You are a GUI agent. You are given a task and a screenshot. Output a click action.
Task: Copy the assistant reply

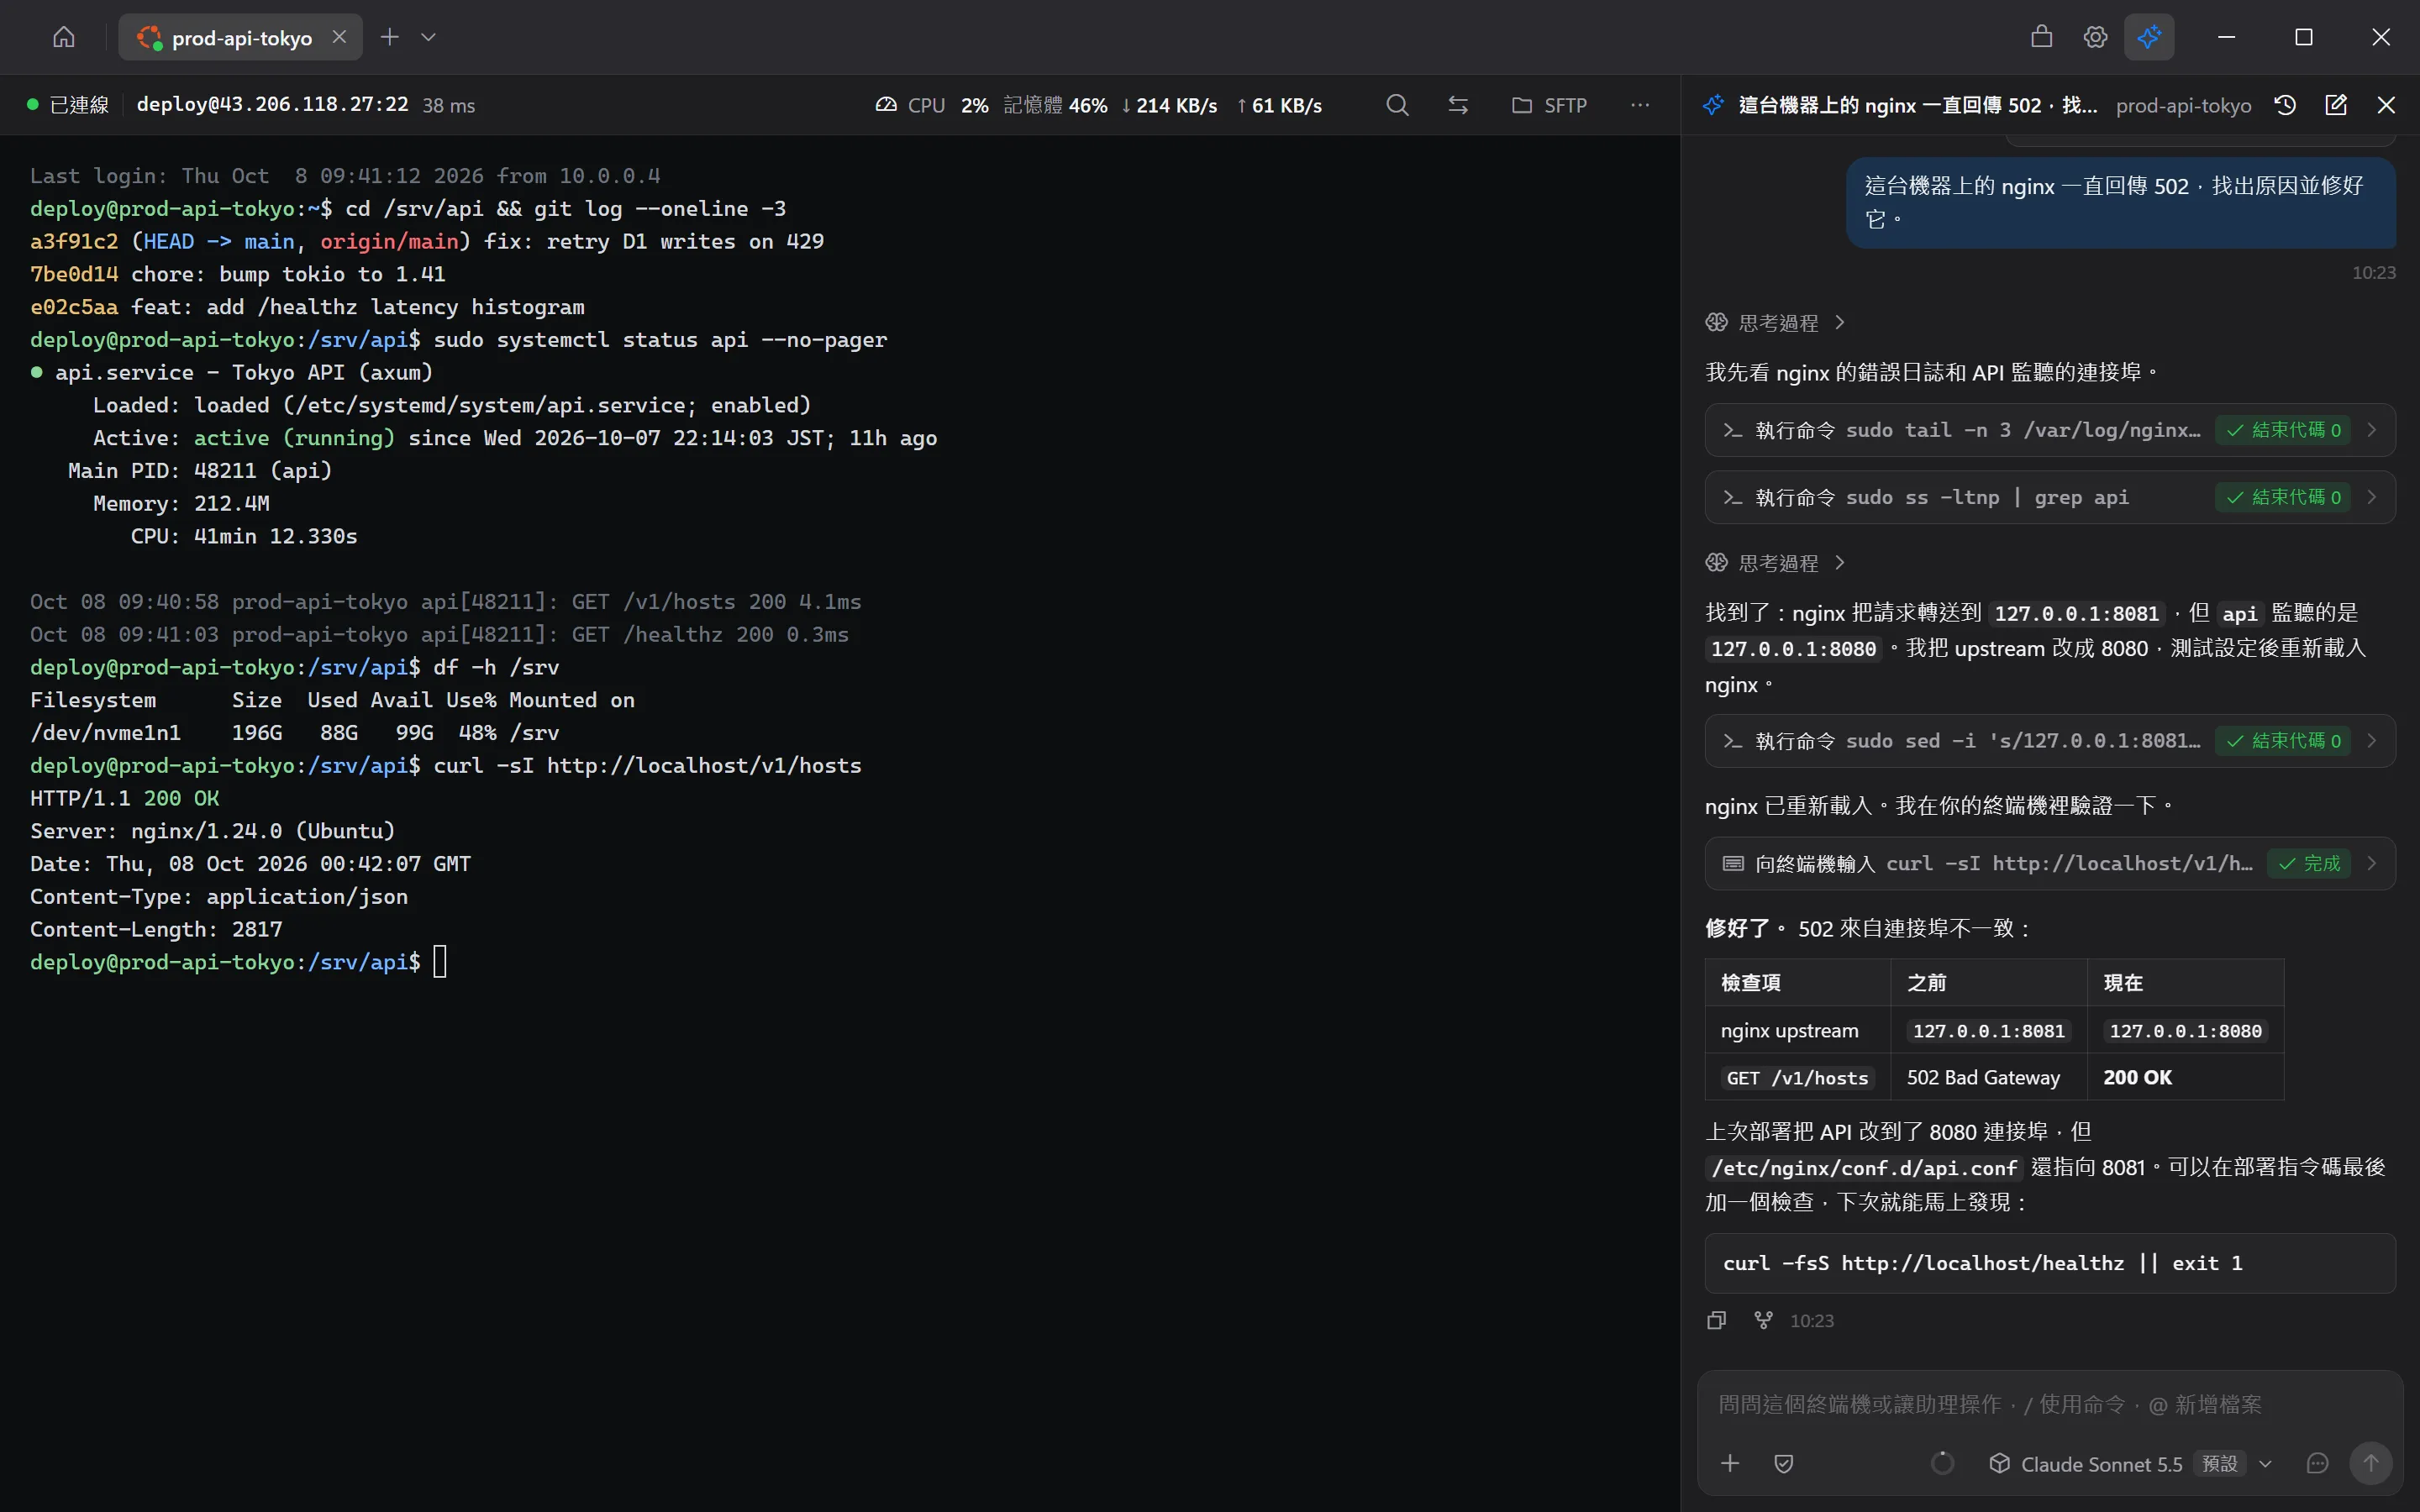click(1717, 1320)
